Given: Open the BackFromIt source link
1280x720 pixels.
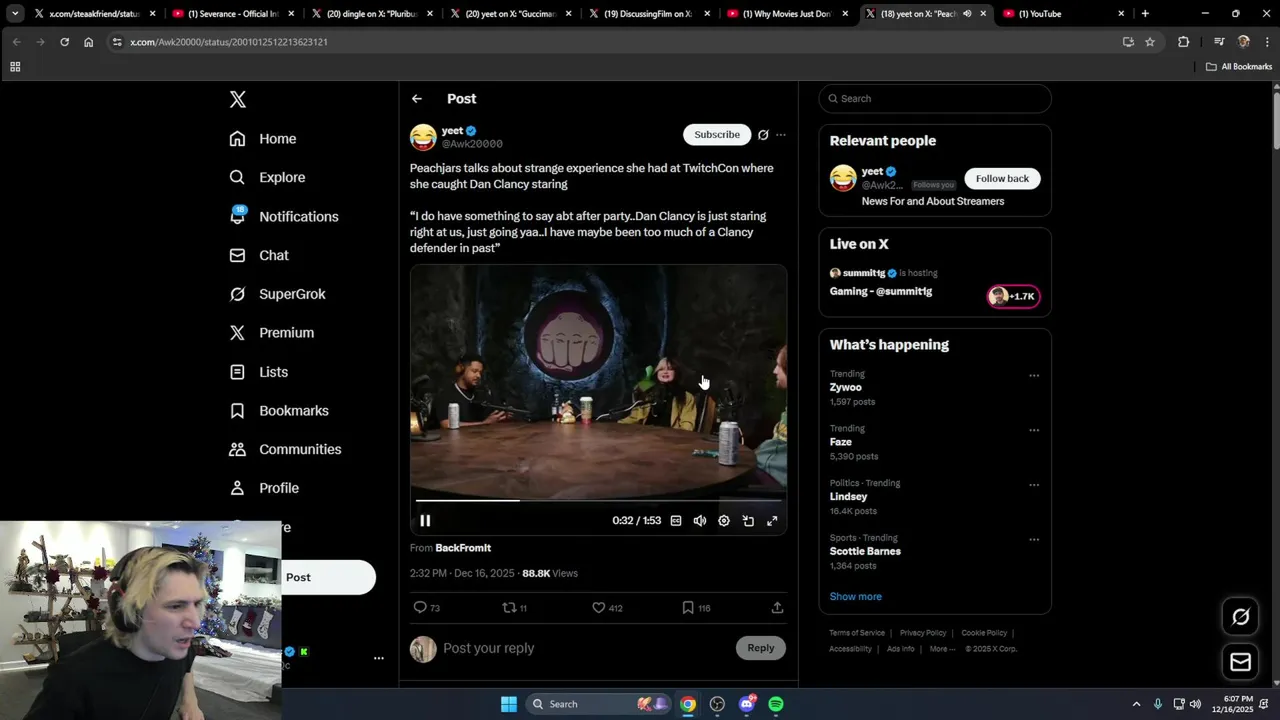Looking at the screenshot, I should (x=463, y=548).
